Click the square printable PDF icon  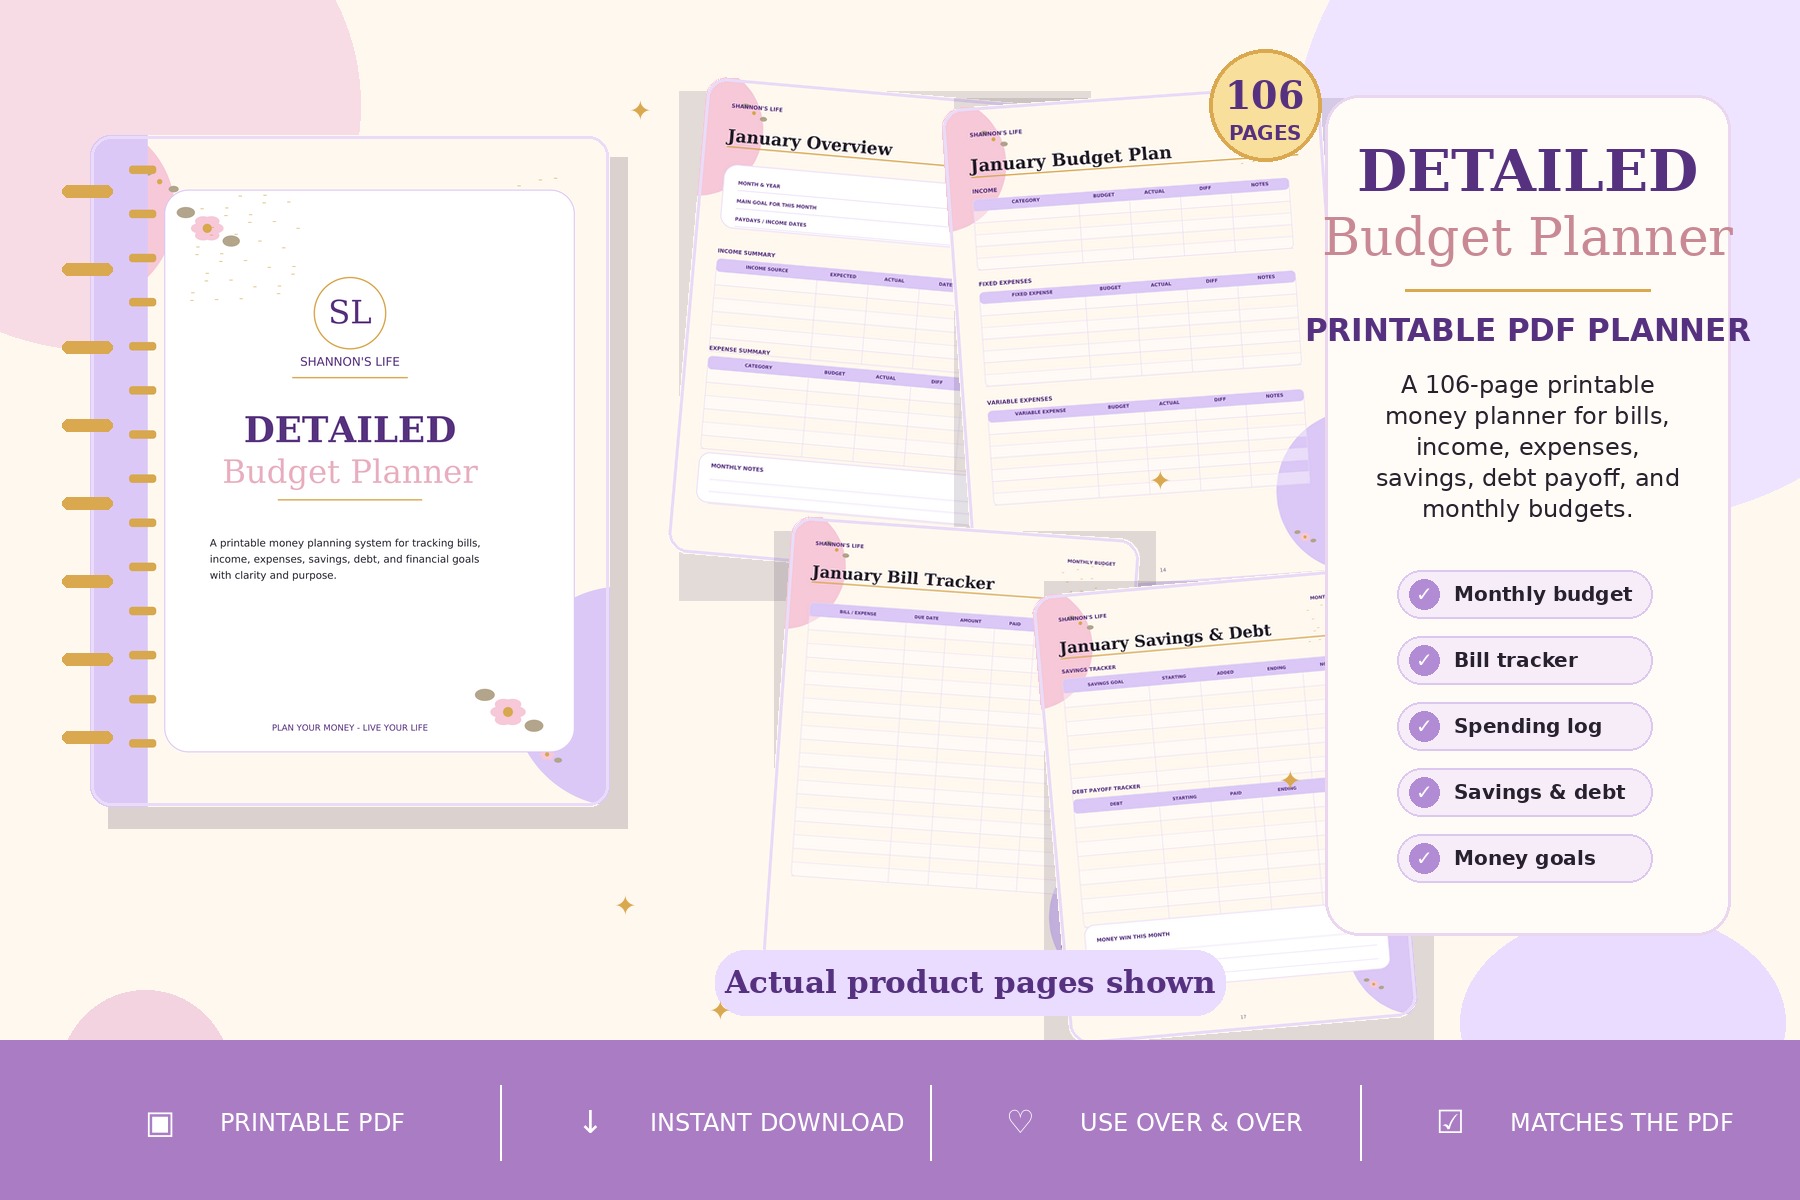click(x=160, y=1123)
